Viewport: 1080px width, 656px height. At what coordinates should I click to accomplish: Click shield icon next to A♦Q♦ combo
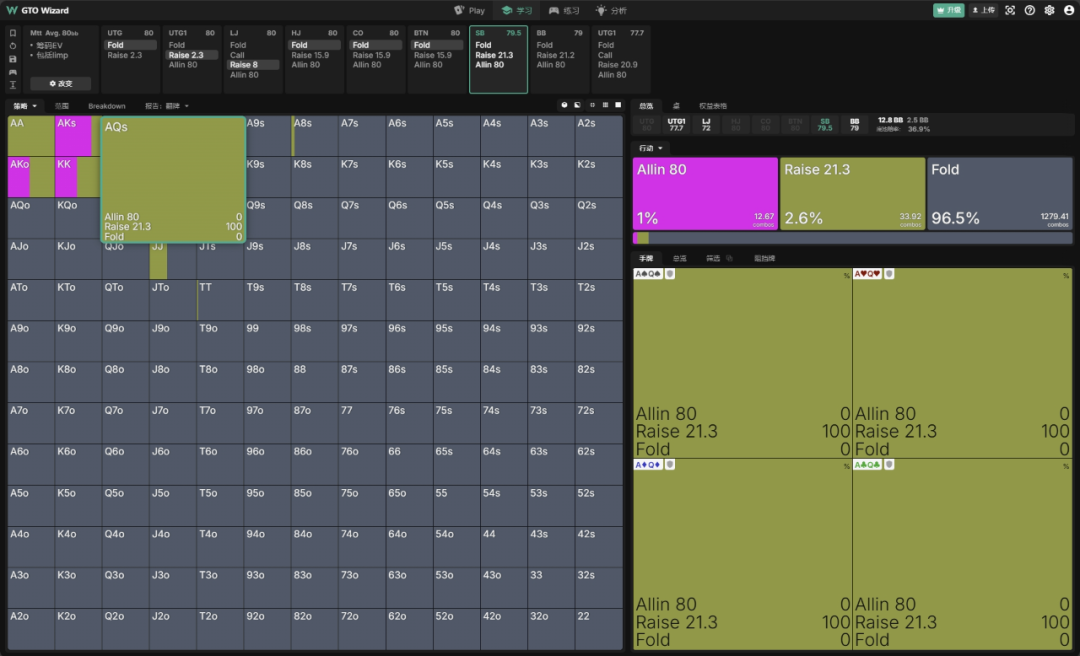(x=669, y=464)
